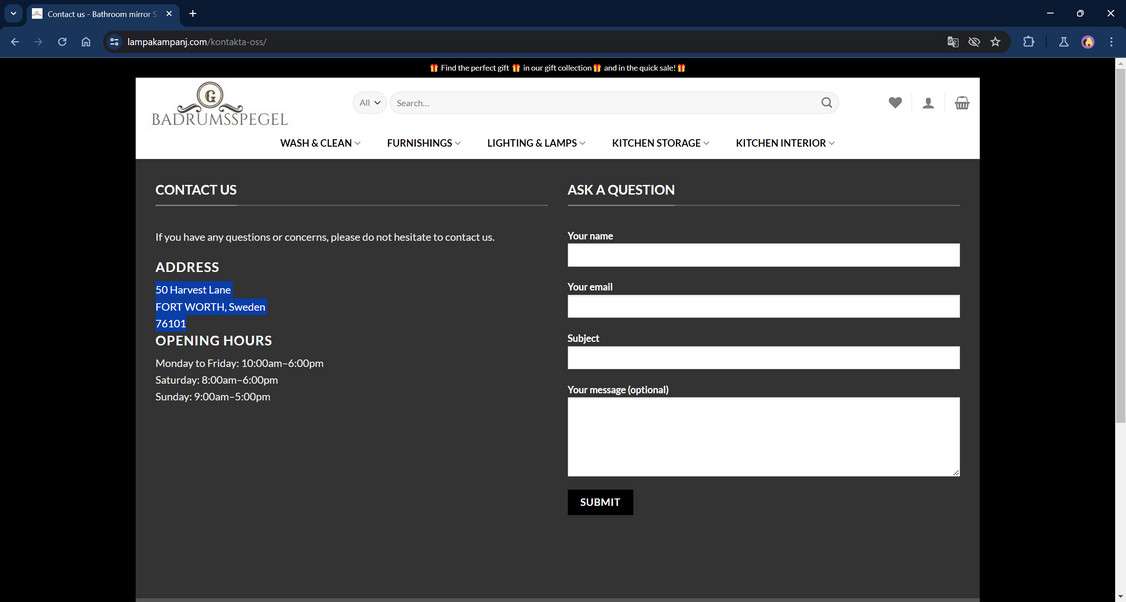Image resolution: width=1126 pixels, height=602 pixels.
Task: Click the translate page icon
Action: coord(953,42)
